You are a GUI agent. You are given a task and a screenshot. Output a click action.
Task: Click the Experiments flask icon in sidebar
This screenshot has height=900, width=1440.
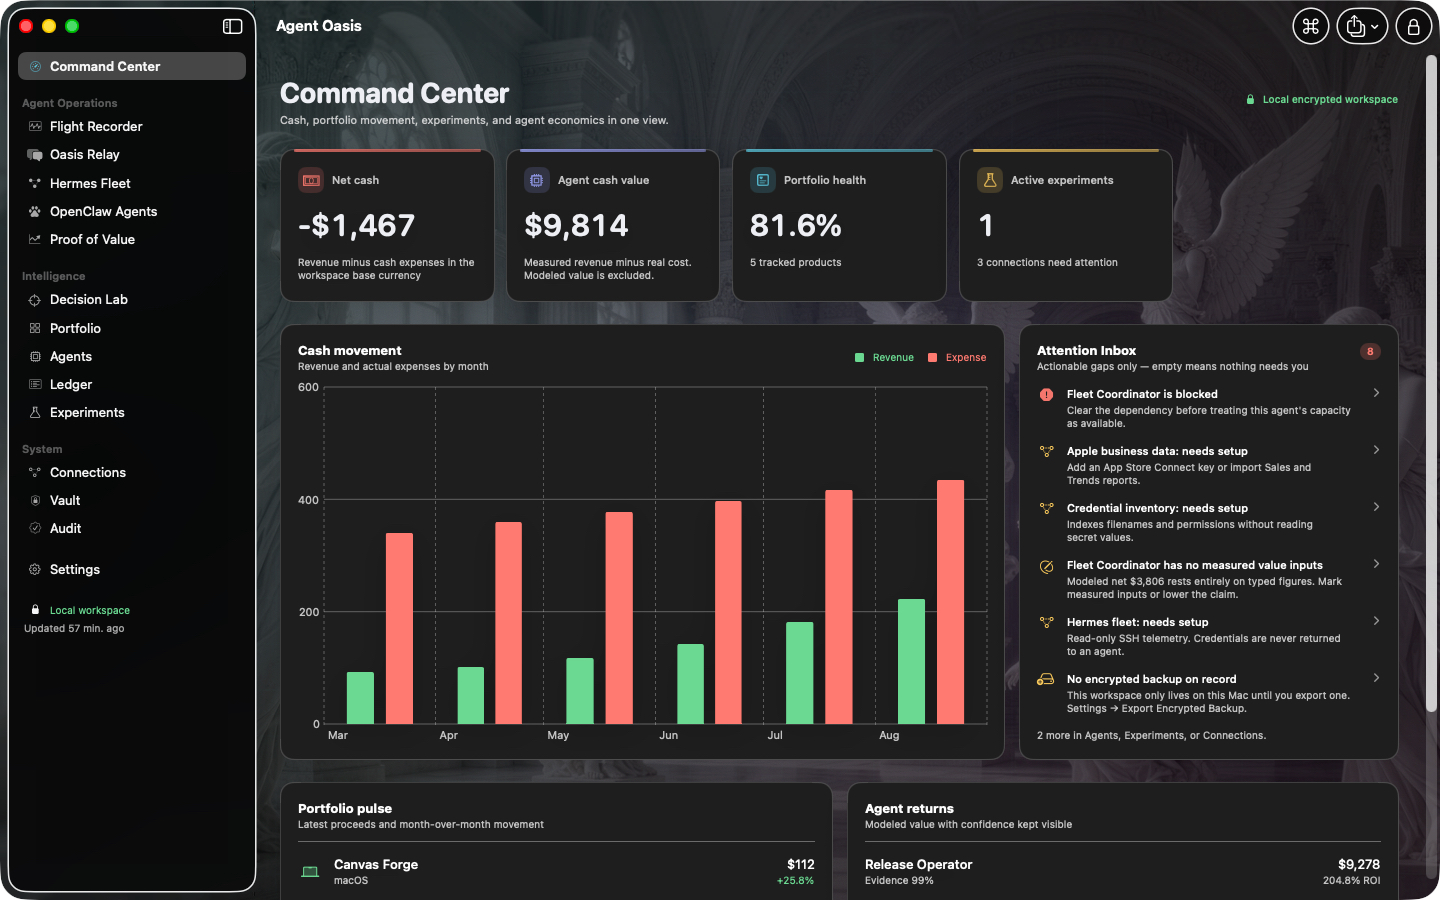(x=35, y=413)
